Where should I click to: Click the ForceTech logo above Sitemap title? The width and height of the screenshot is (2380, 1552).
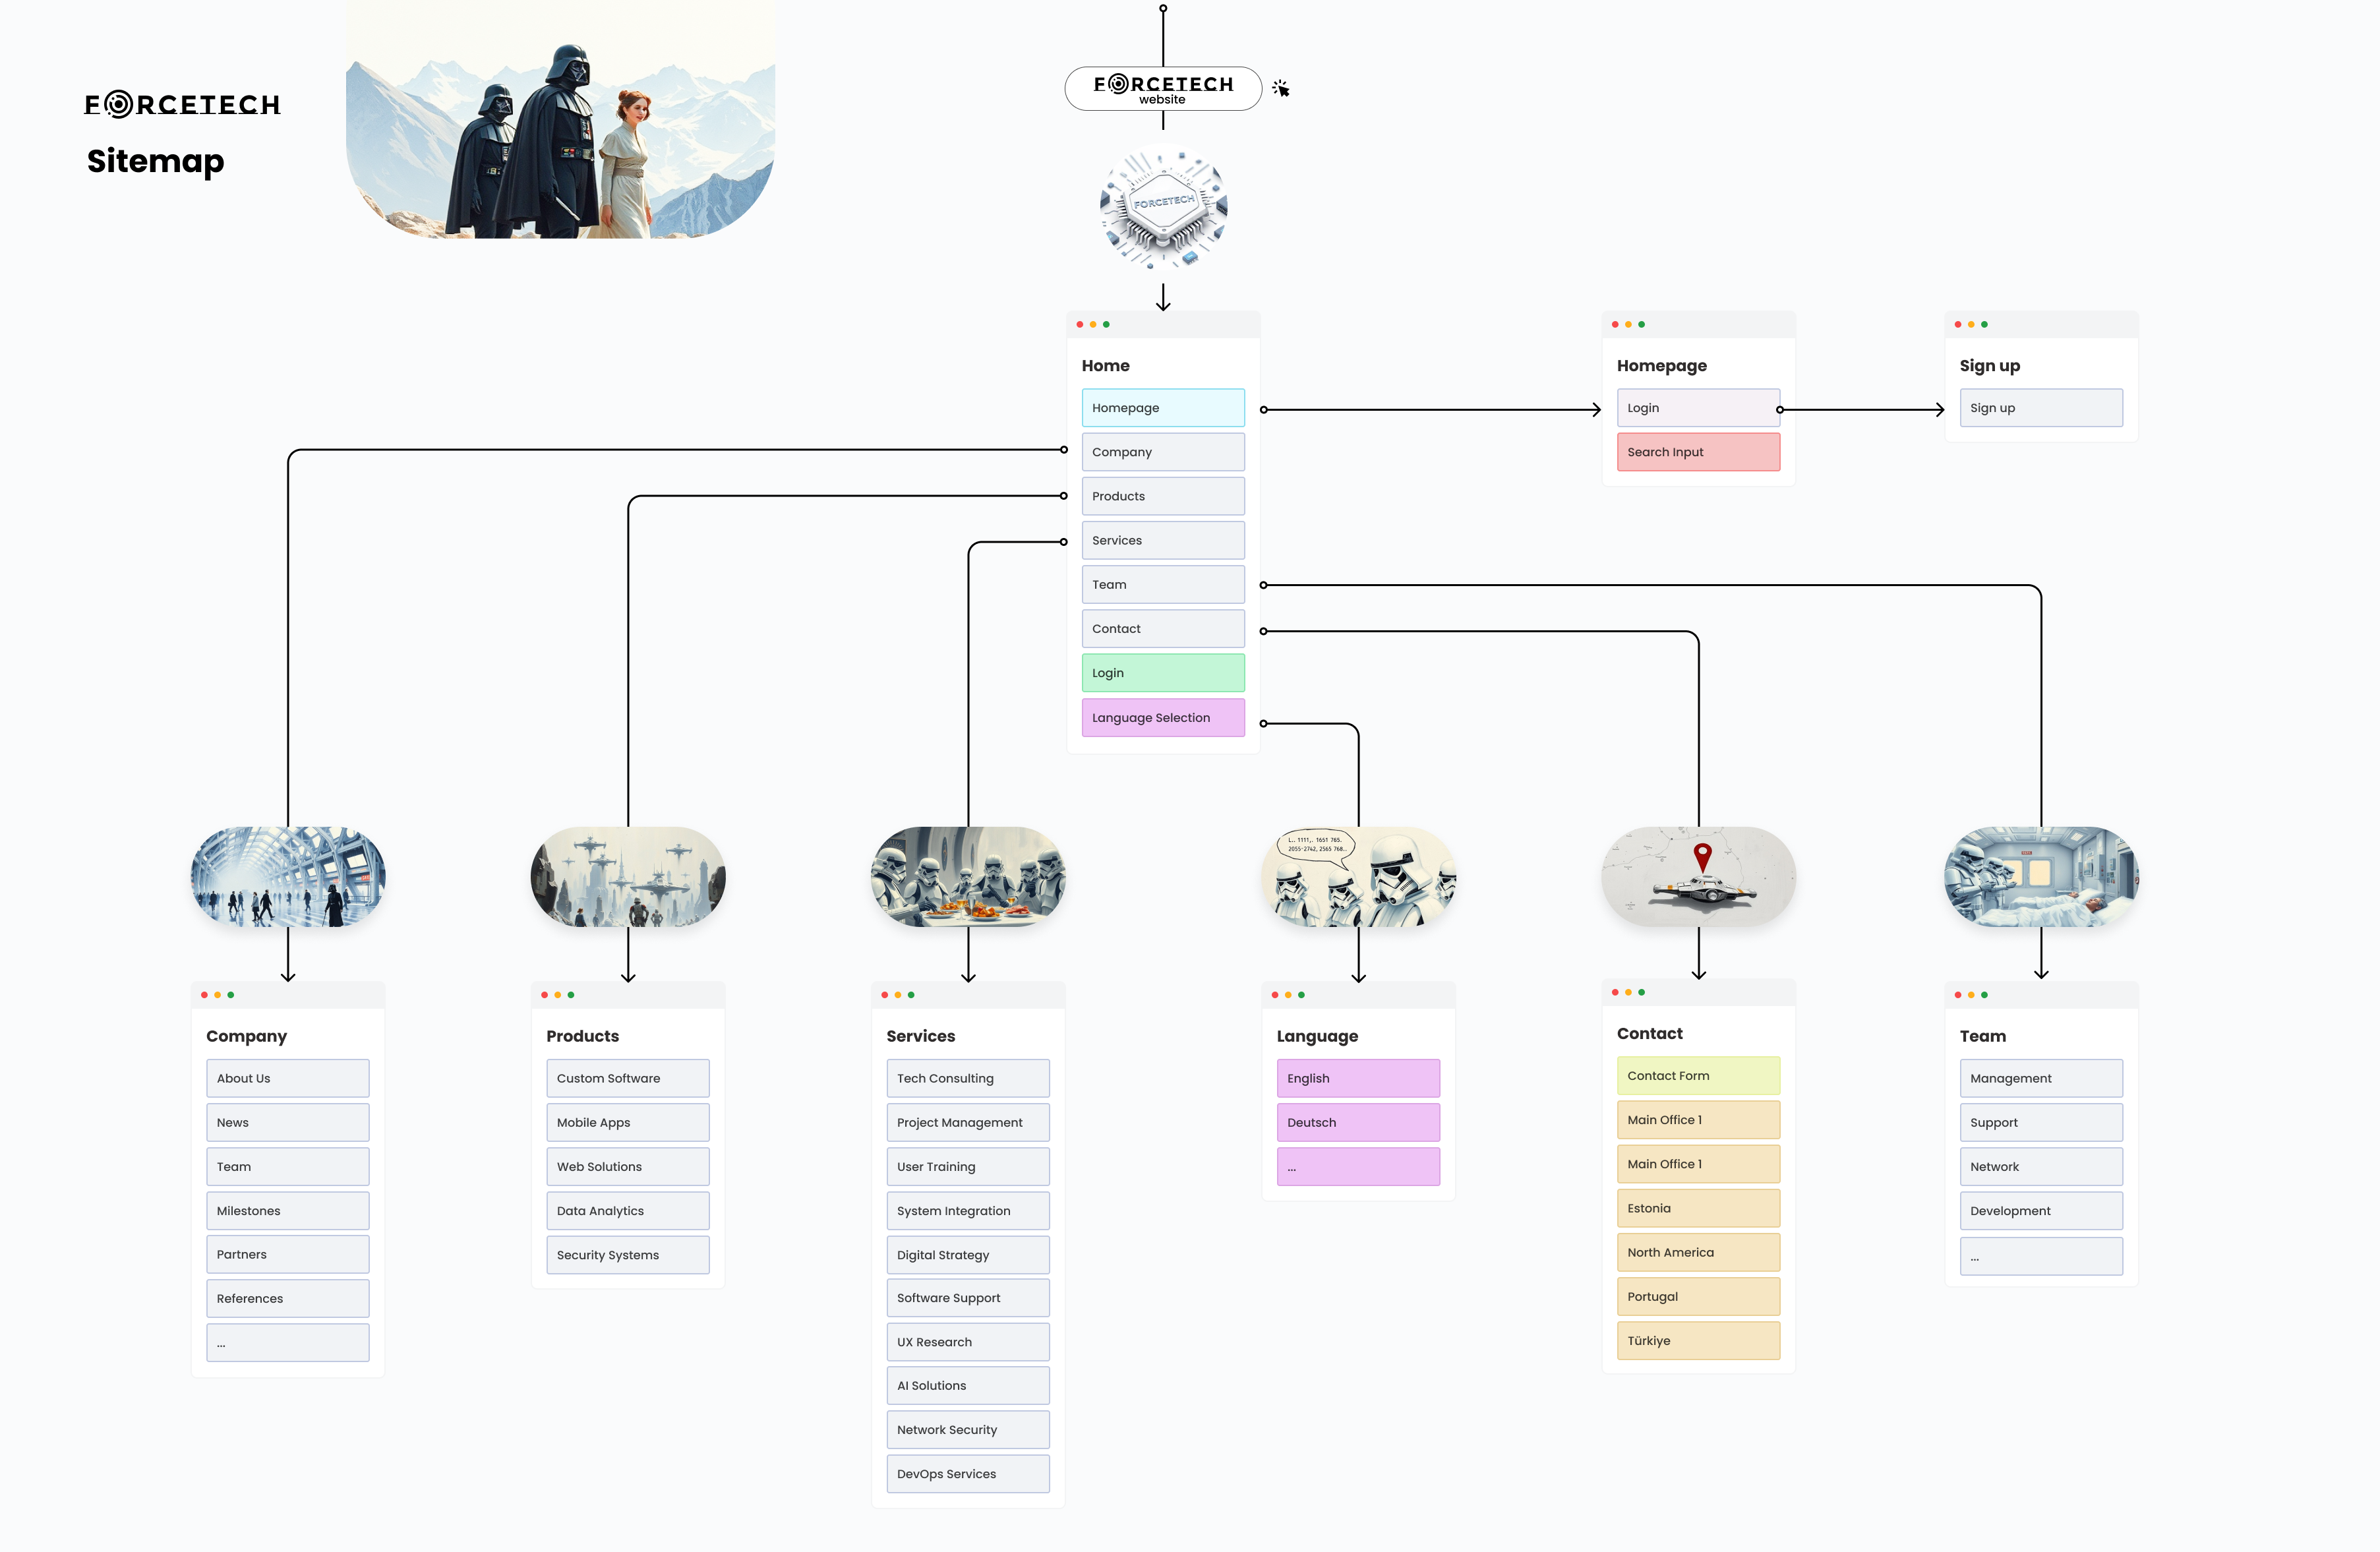click(x=182, y=104)
